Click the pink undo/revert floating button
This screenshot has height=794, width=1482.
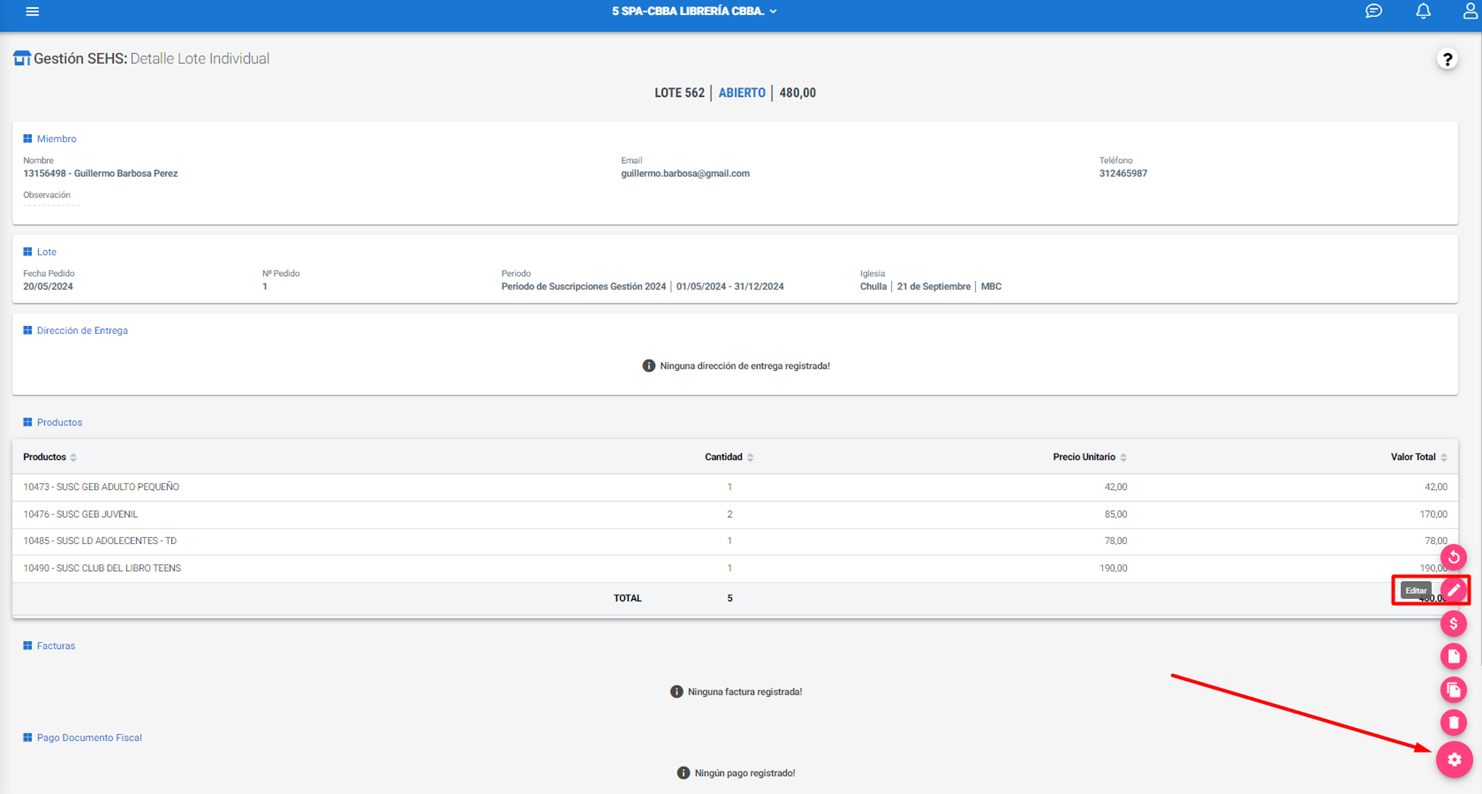pos(1454,557)
